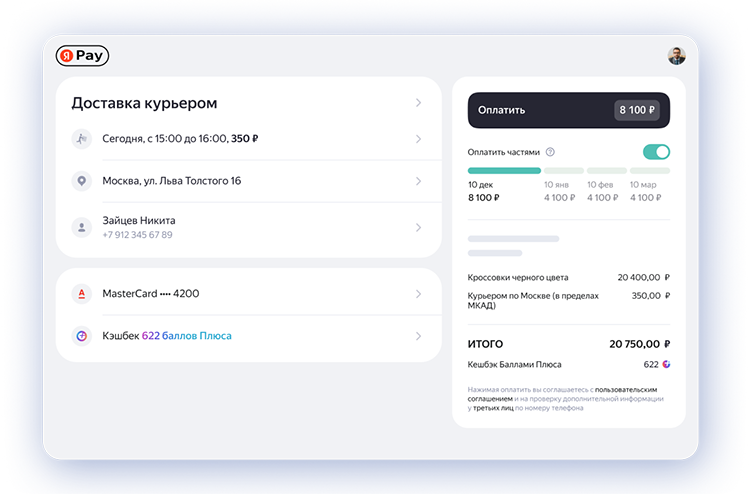Click the location pin address icon
Viewport: 750px width, 494px height.
pyautogui.click(x=82, y=181)
